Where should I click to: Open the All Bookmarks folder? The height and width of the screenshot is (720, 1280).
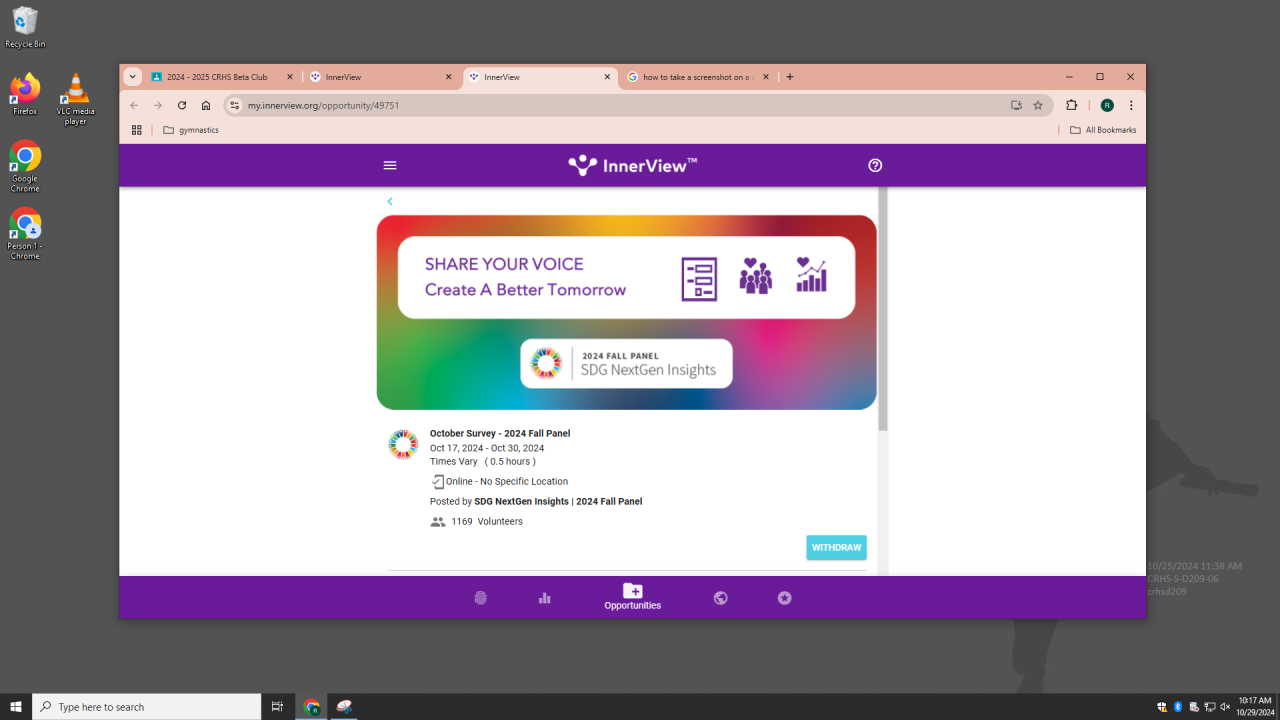click(x=1103, y=130)
